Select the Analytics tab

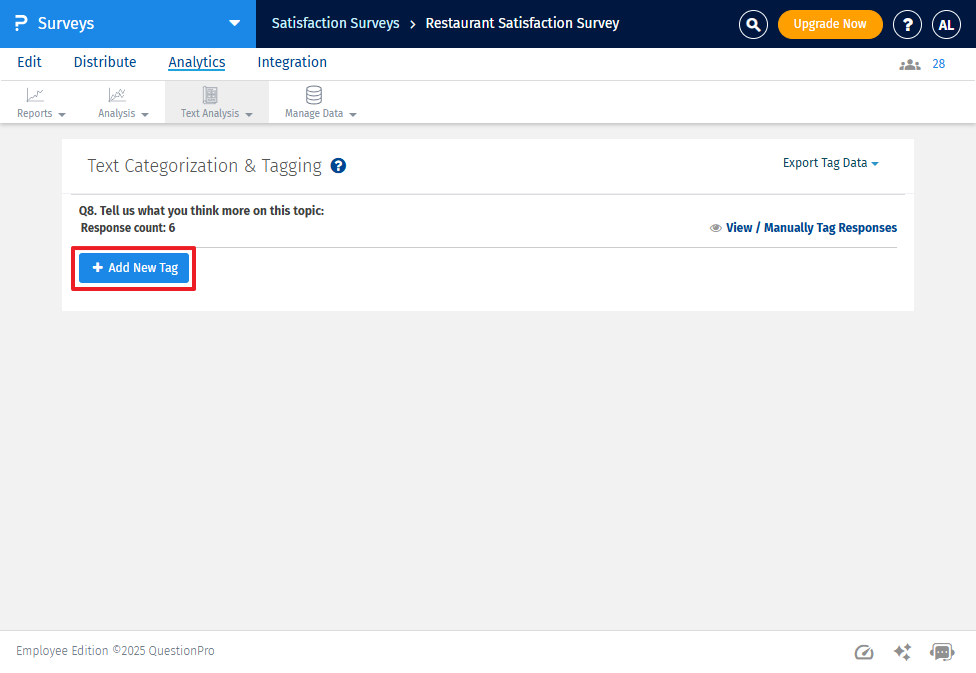(x=197, y=62)
